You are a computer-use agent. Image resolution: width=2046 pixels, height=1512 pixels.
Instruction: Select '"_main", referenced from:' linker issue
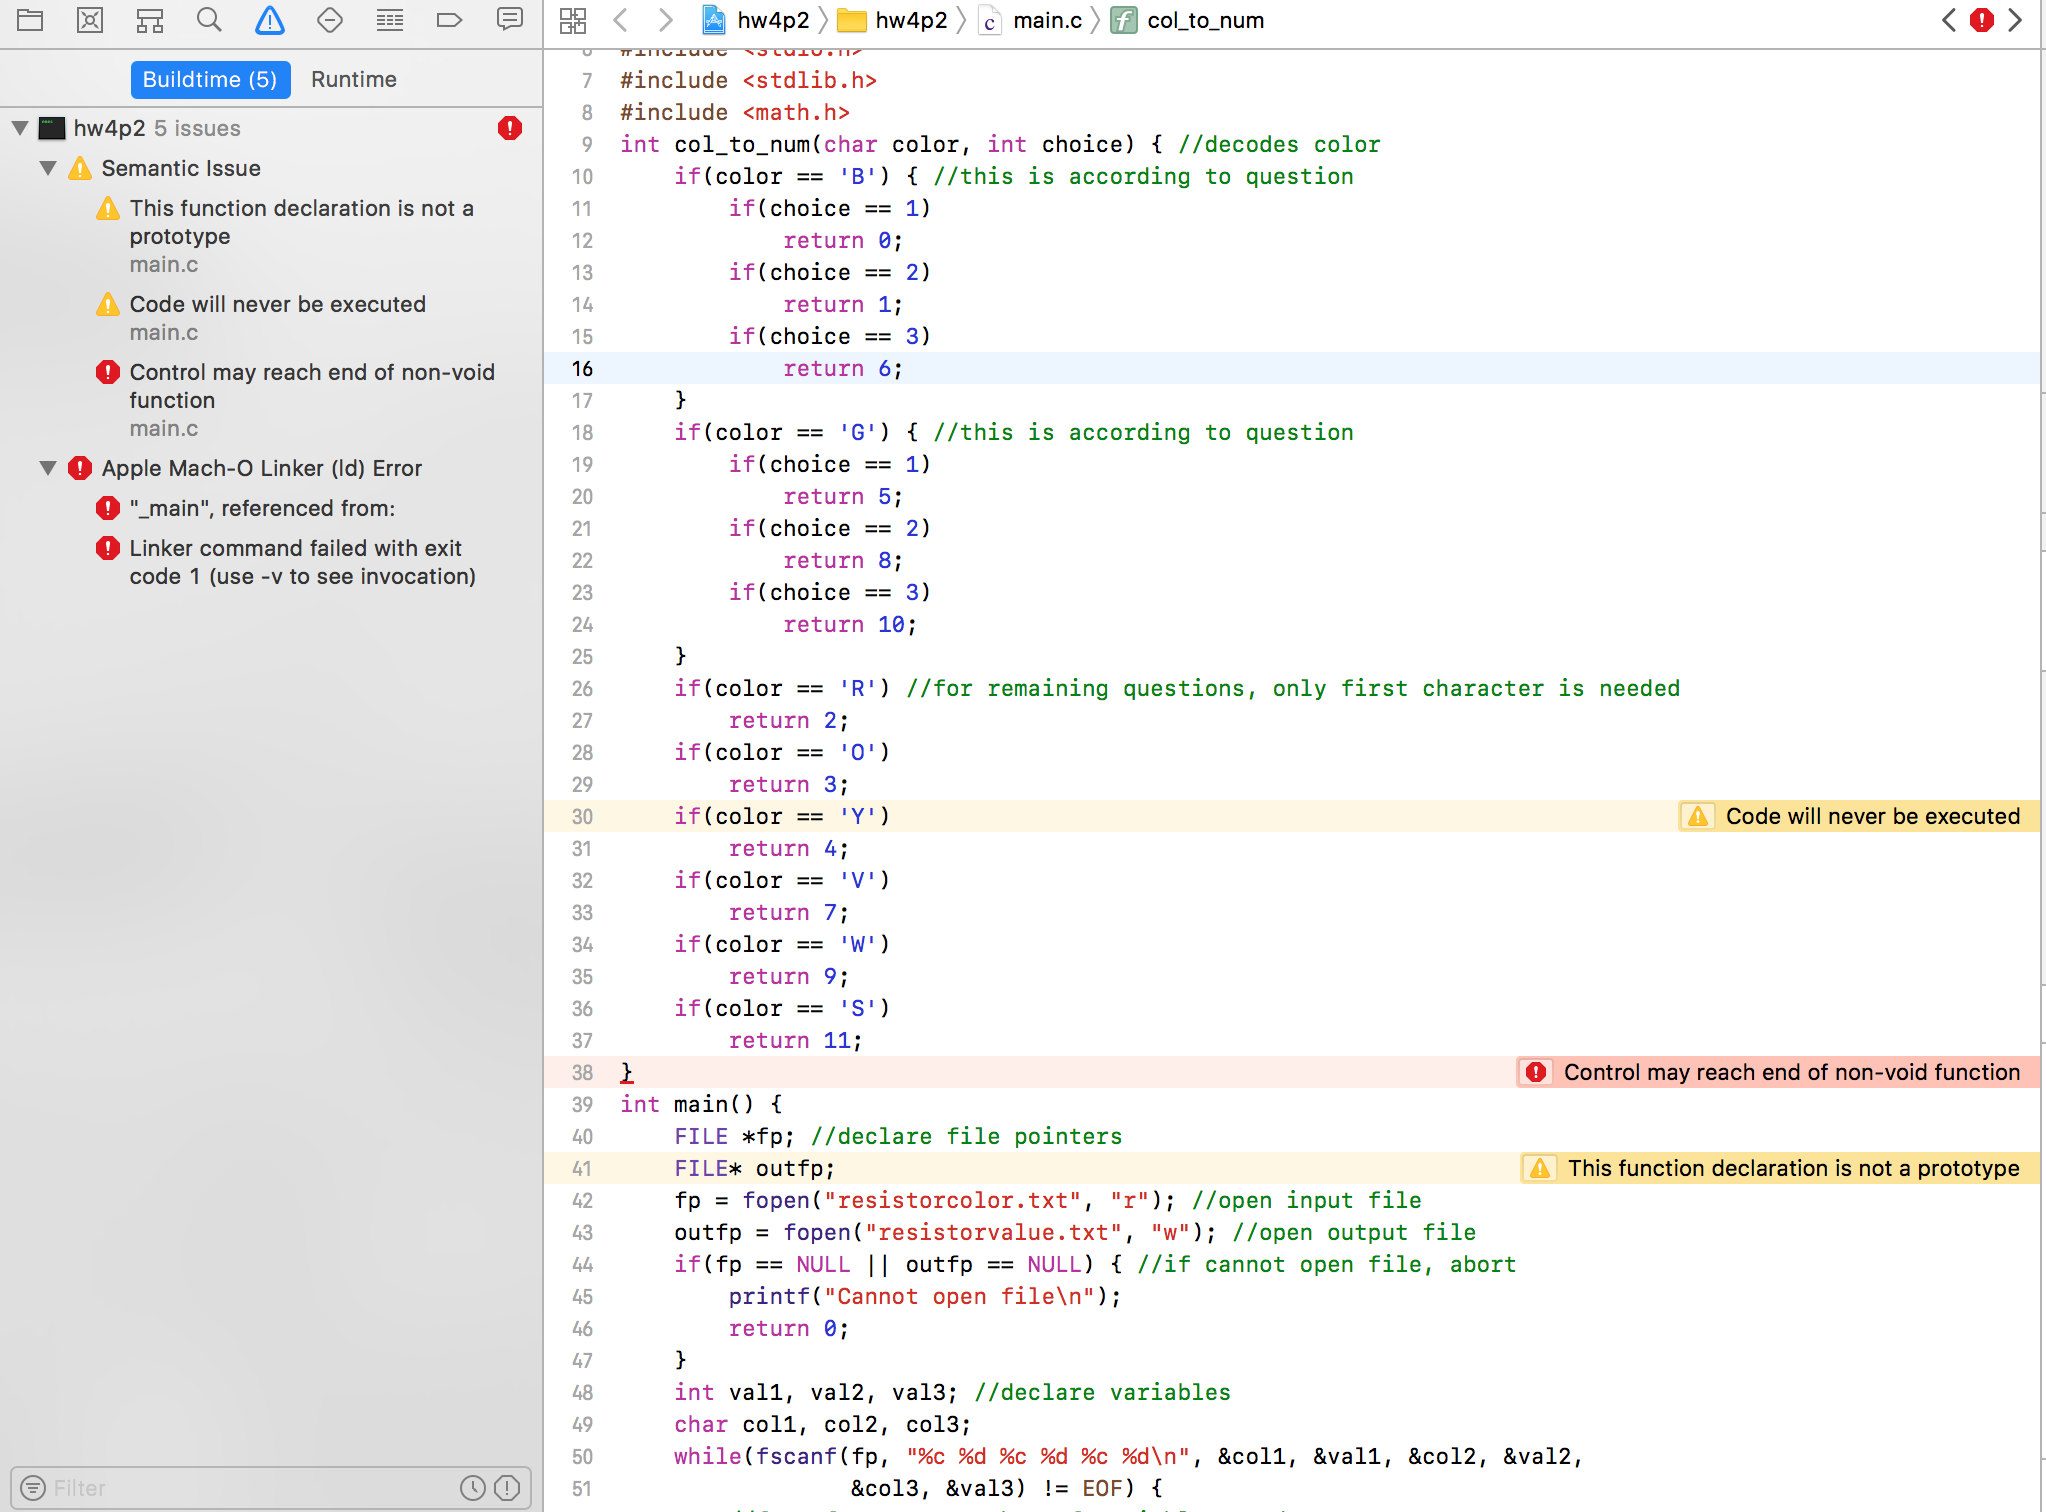[262, 508]
